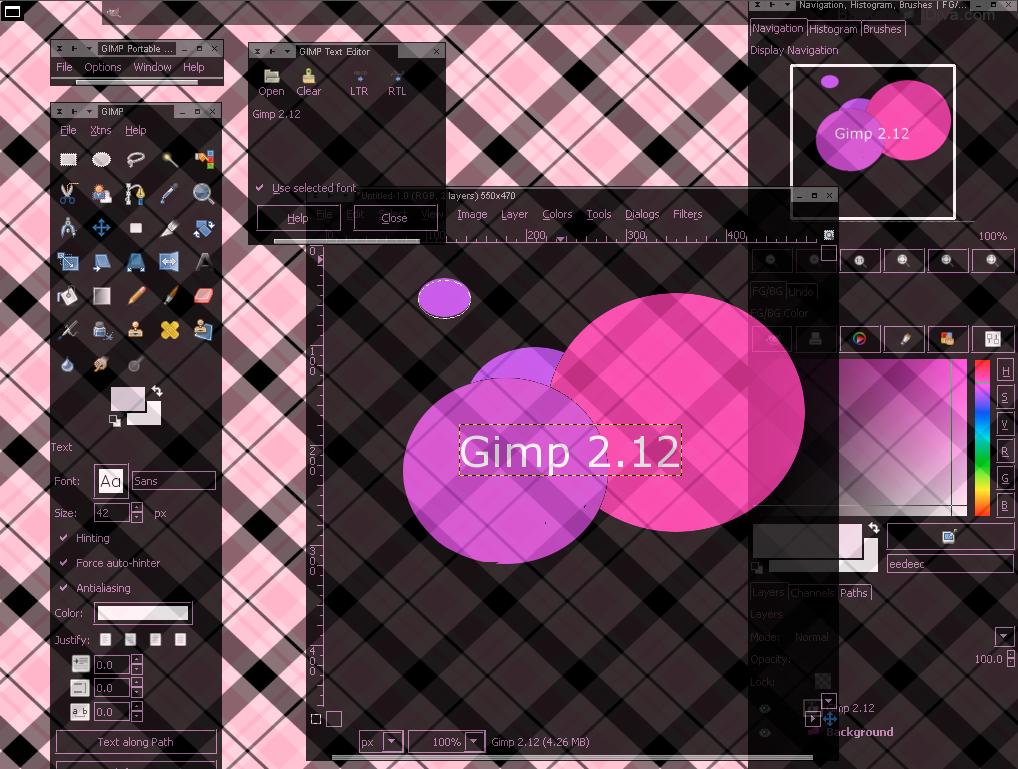The width and height of the screenshot is (1018, 769).
Task: Open the Filters menu
Action: pyautogui.click(x=687, y=214)
